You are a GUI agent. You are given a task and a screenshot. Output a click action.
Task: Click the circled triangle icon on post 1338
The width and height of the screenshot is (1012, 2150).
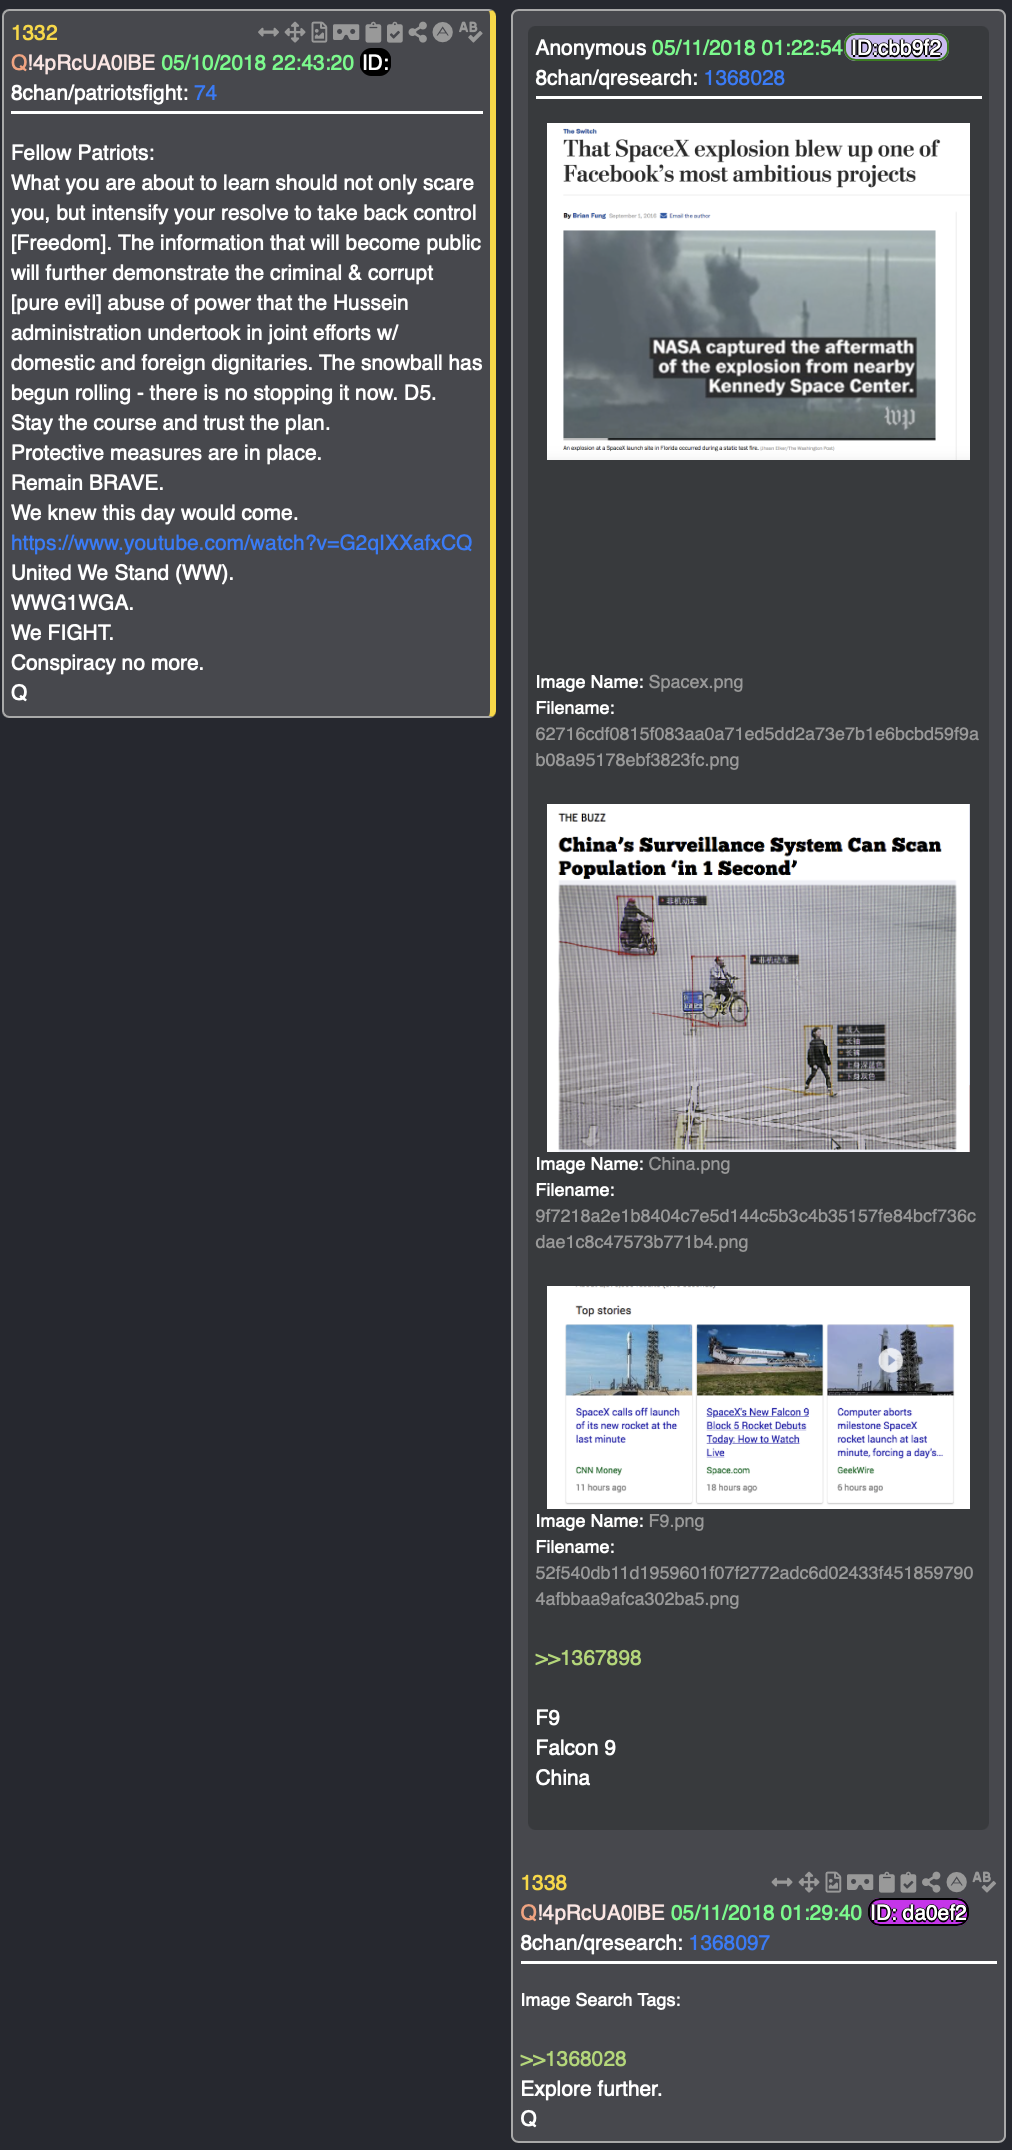[957, 1882]
